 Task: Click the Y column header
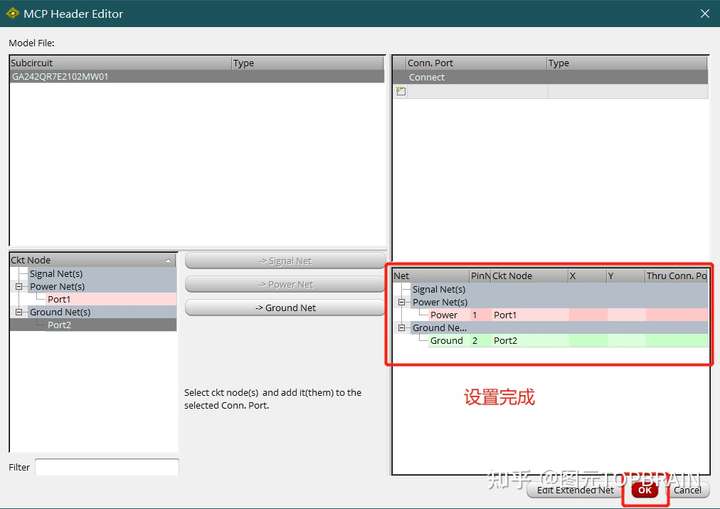(x=625, y=276)
